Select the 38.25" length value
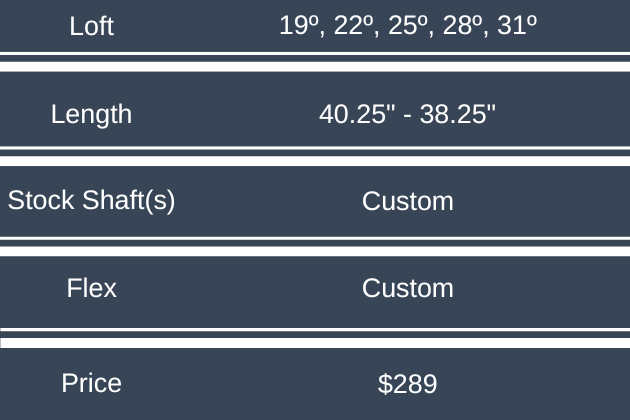 tap(462, 113)
